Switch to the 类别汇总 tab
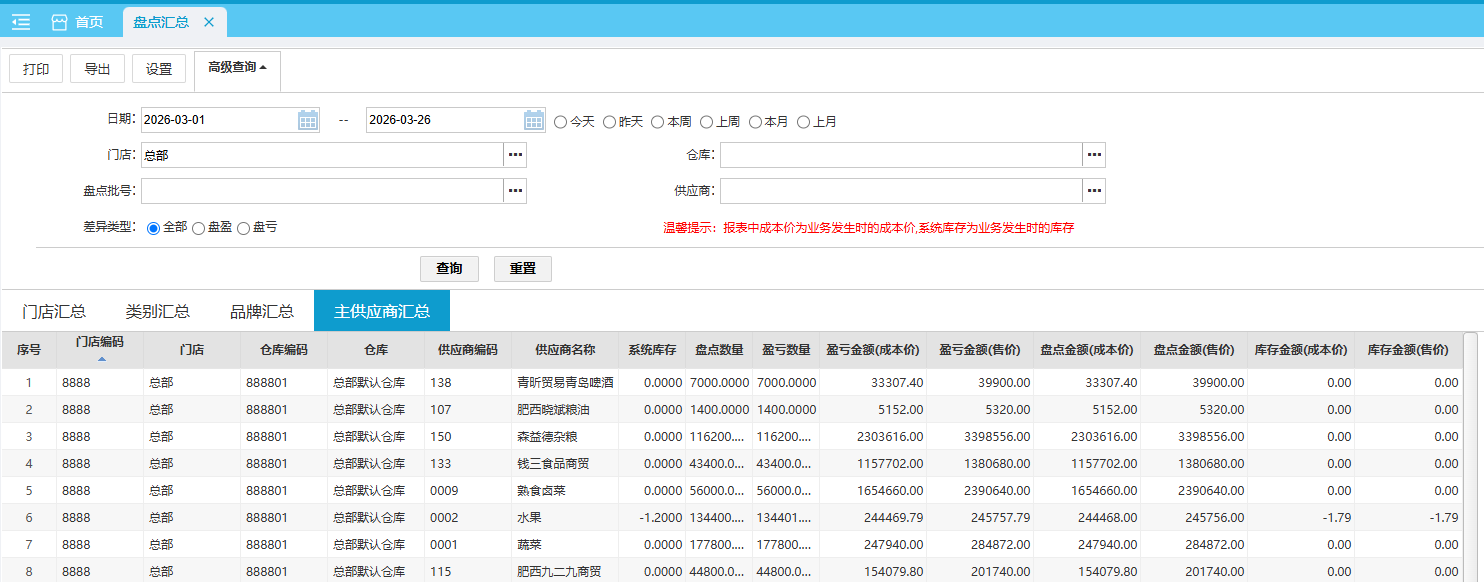The height and width of the screenshot is (582, 1484). pyautogui.click(x=158, y=311)
